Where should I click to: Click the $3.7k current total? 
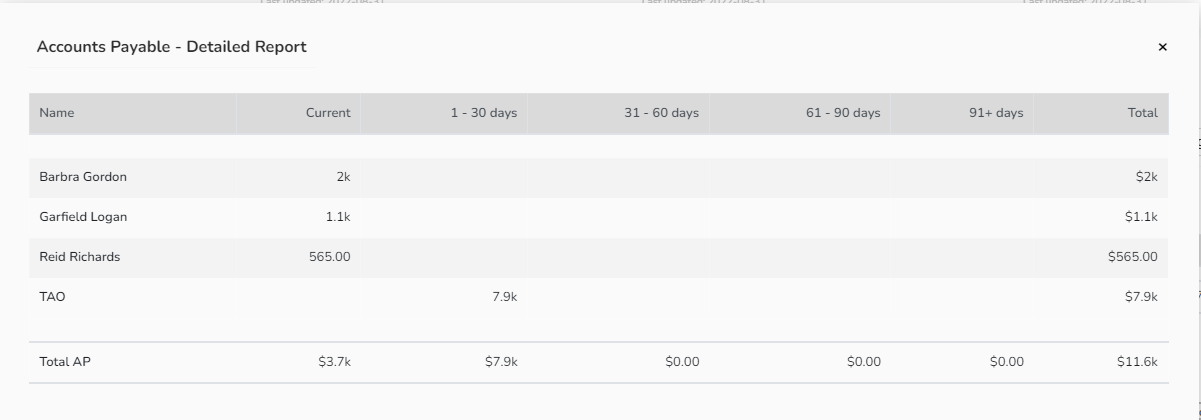[334, 362]
